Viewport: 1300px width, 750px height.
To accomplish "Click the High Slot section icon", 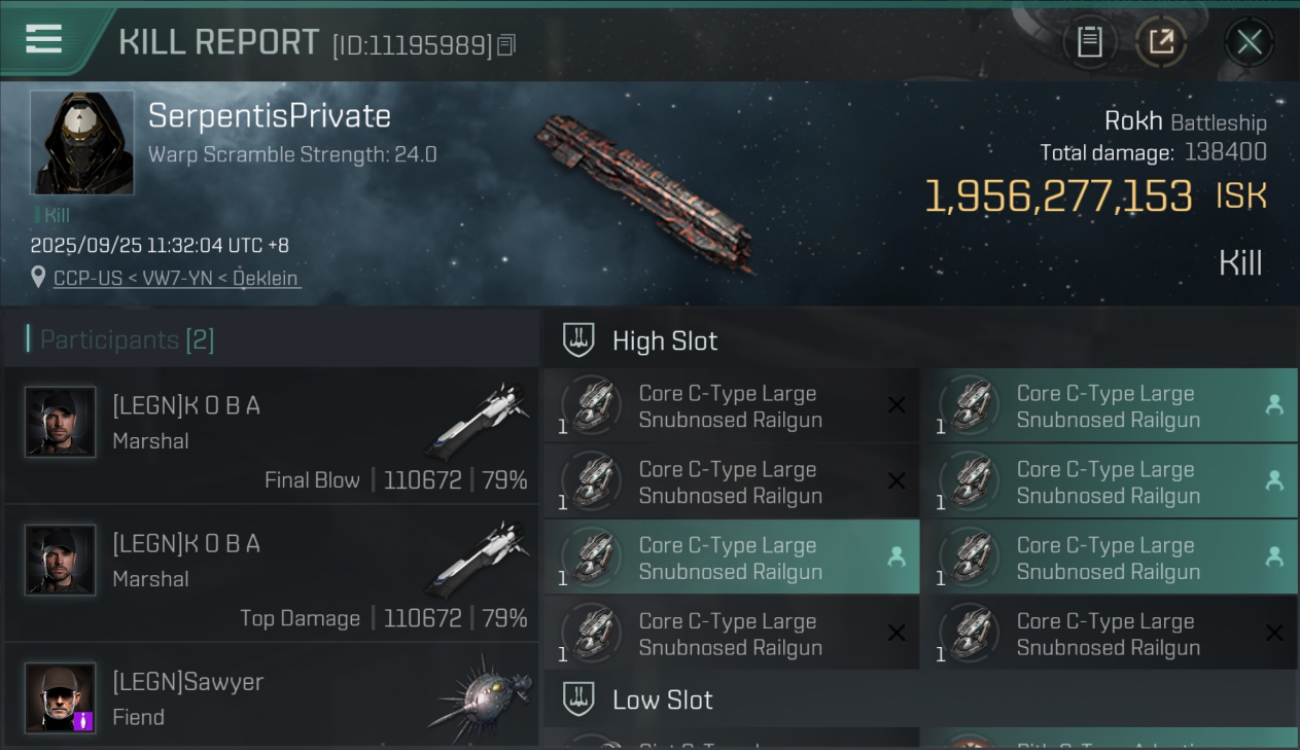I will click(578, 340).
